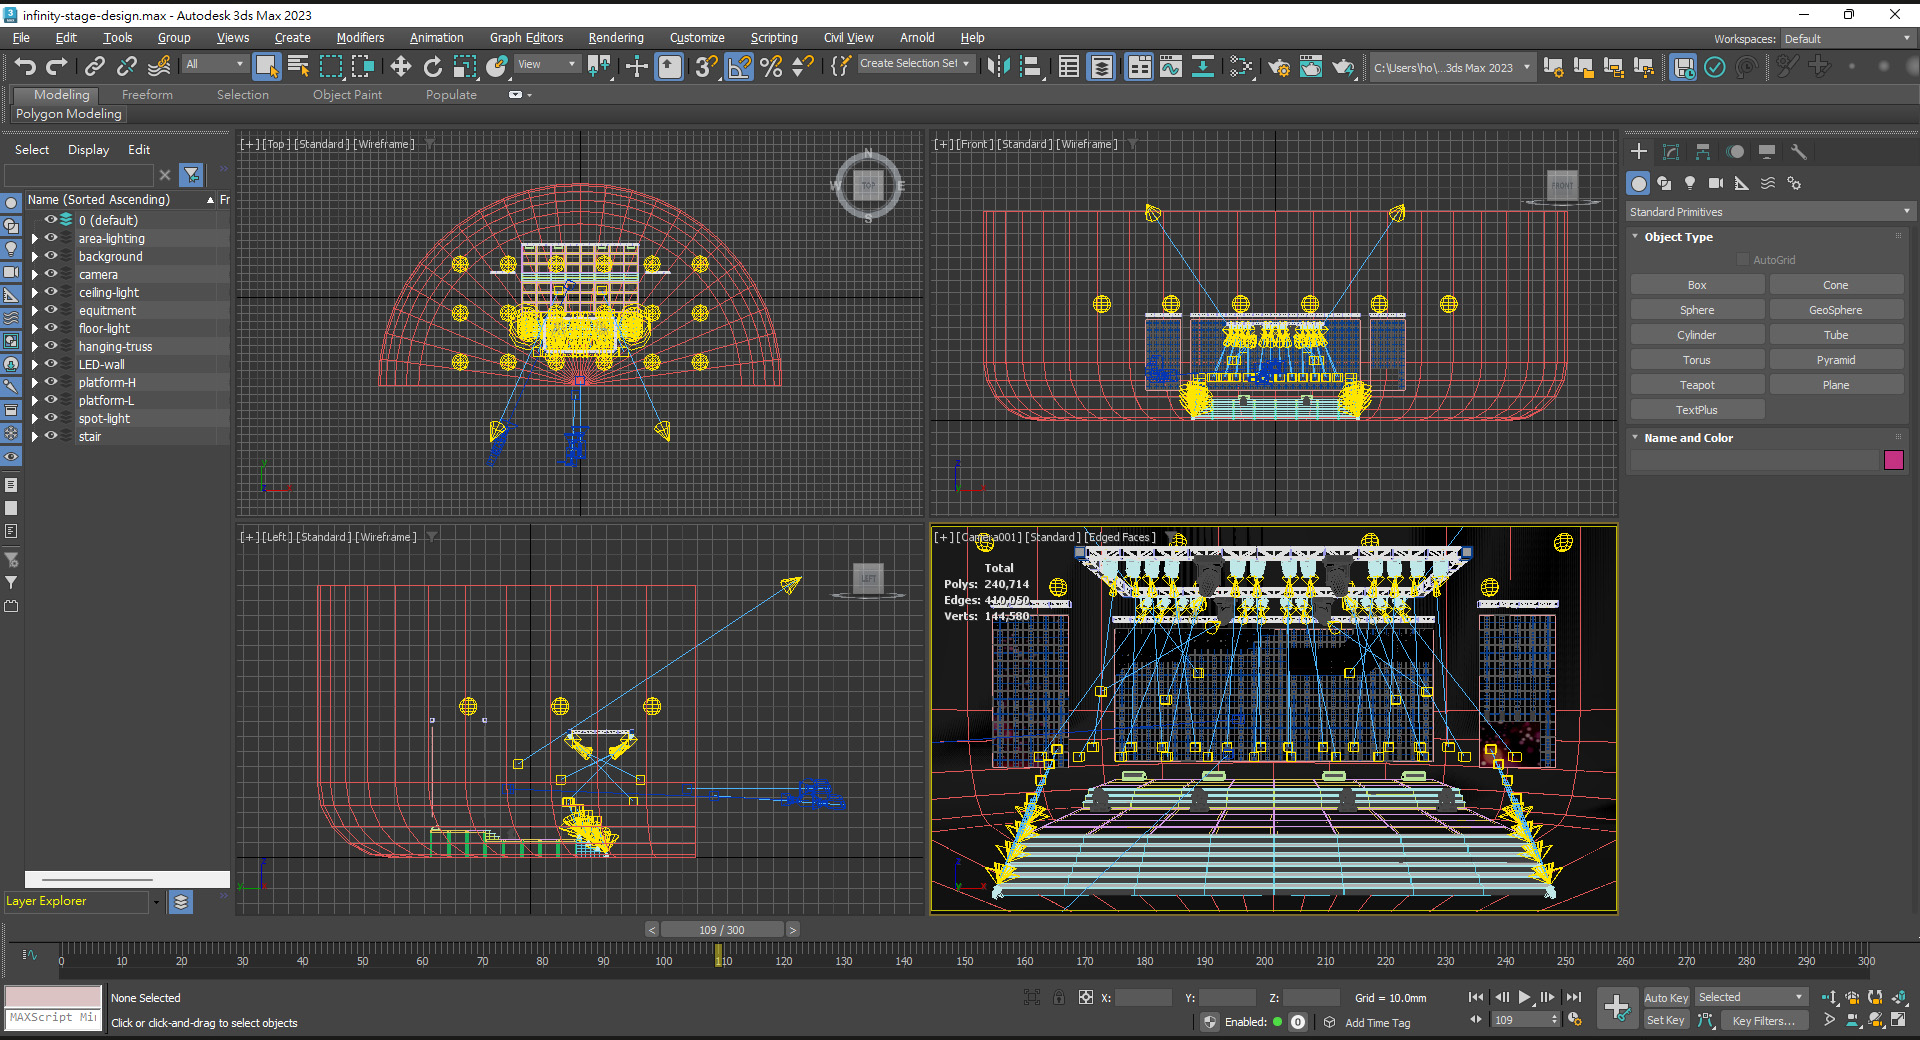Image resolution: width=1920 pixels, height=1040 pixels.
Task: Click the MAXScript mini listener field
Action: [53, 1018]
